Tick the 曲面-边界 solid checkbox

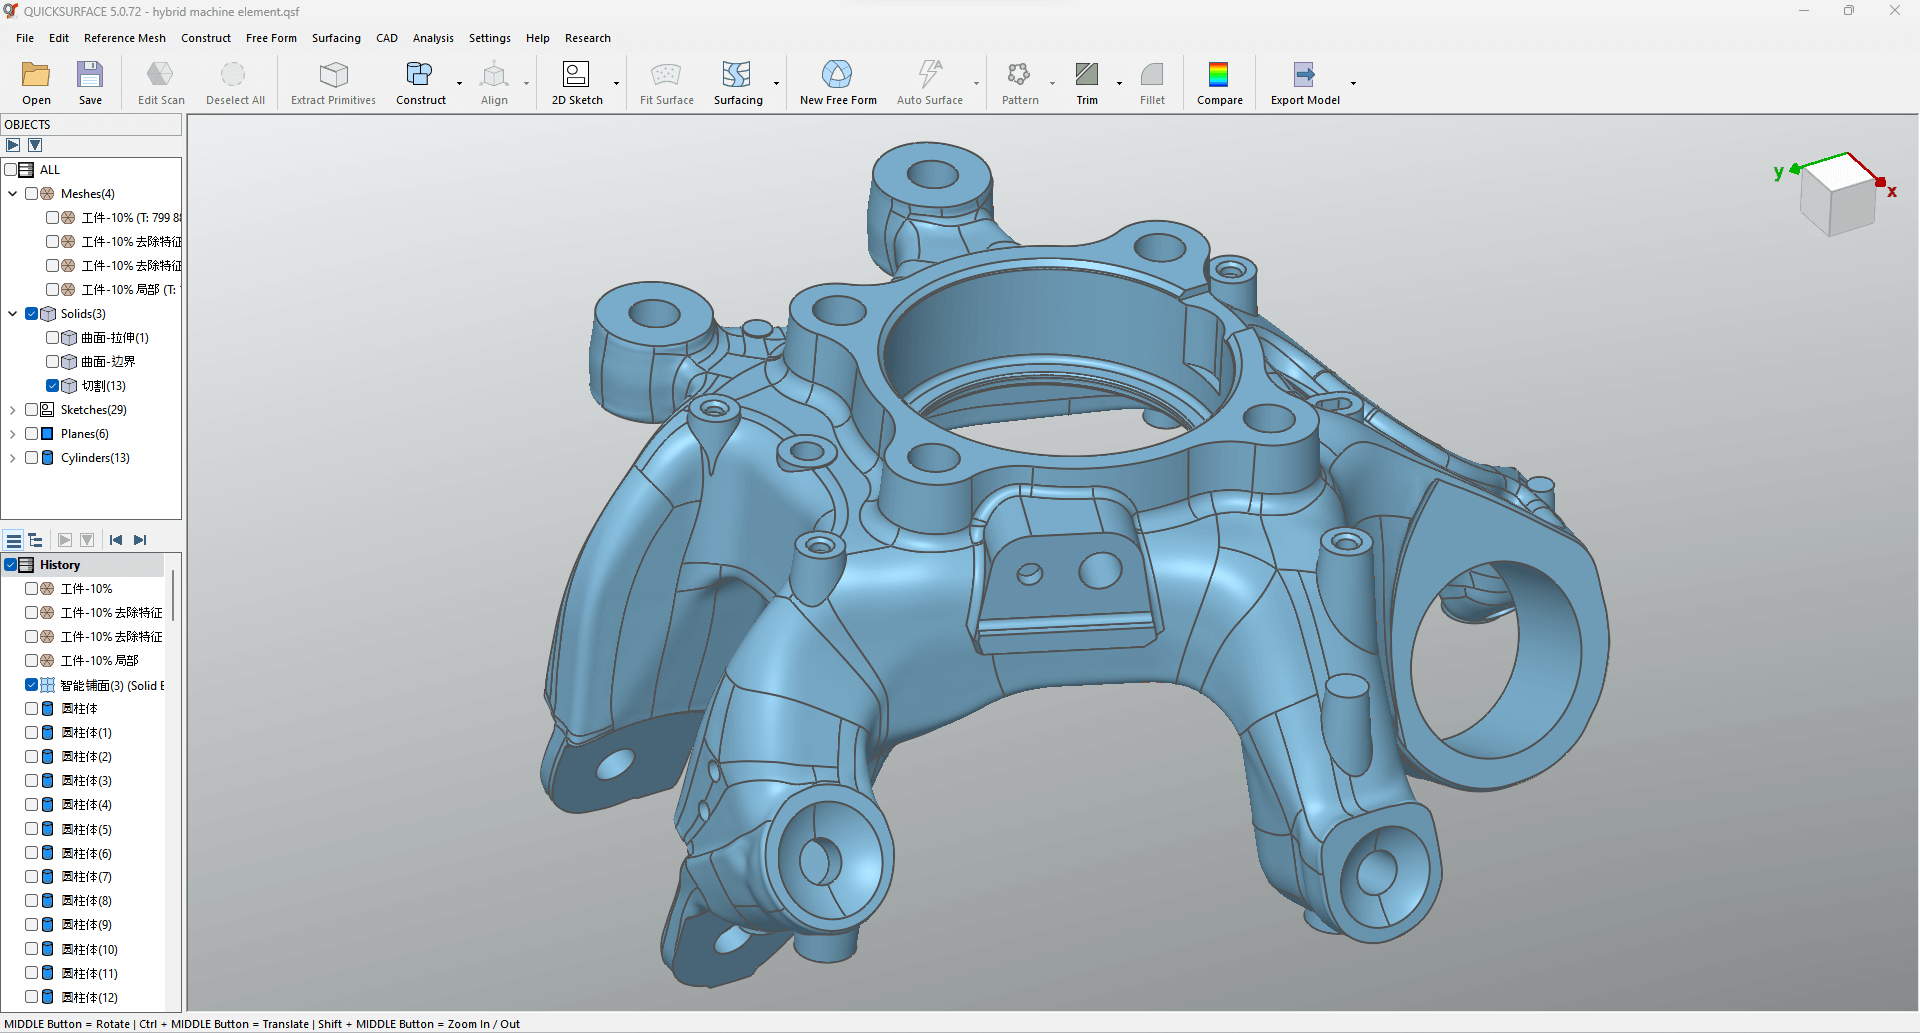[53, 362]
